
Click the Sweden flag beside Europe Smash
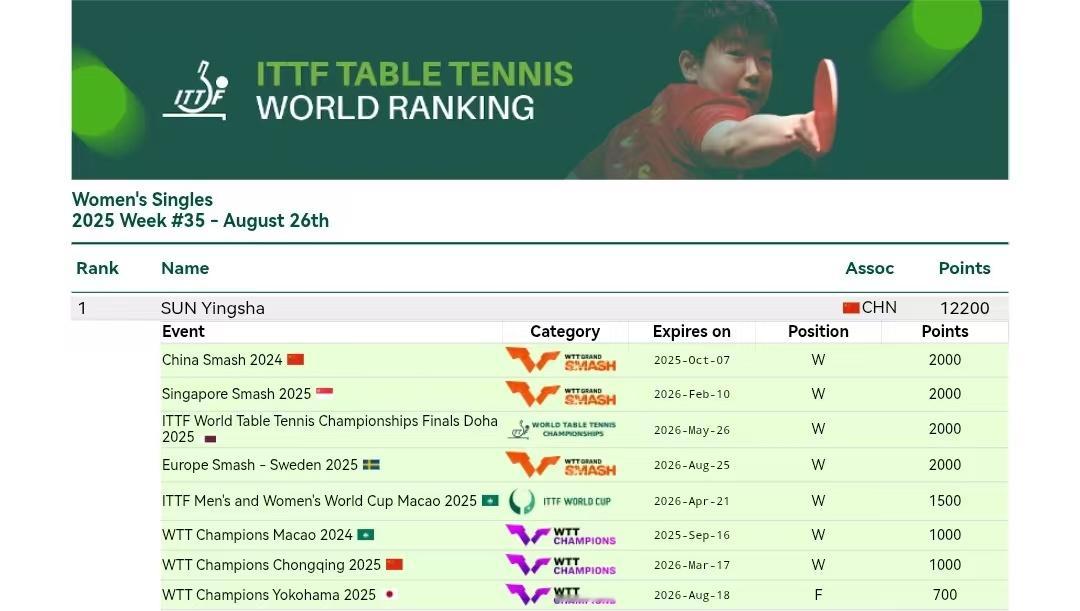[371, 465]
